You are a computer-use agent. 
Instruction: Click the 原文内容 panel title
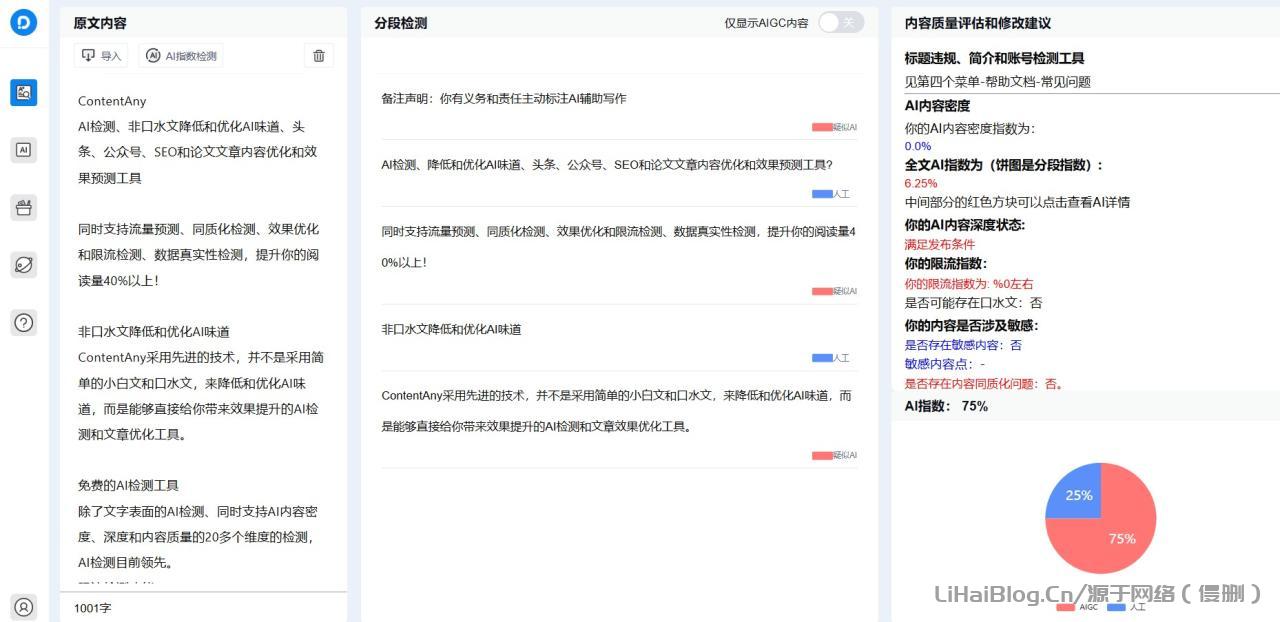tap(100, 23)
